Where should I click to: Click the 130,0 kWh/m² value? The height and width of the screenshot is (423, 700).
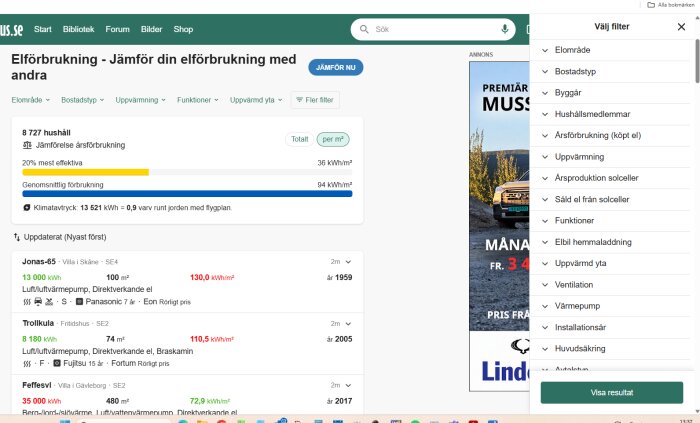tap(212, 277)
